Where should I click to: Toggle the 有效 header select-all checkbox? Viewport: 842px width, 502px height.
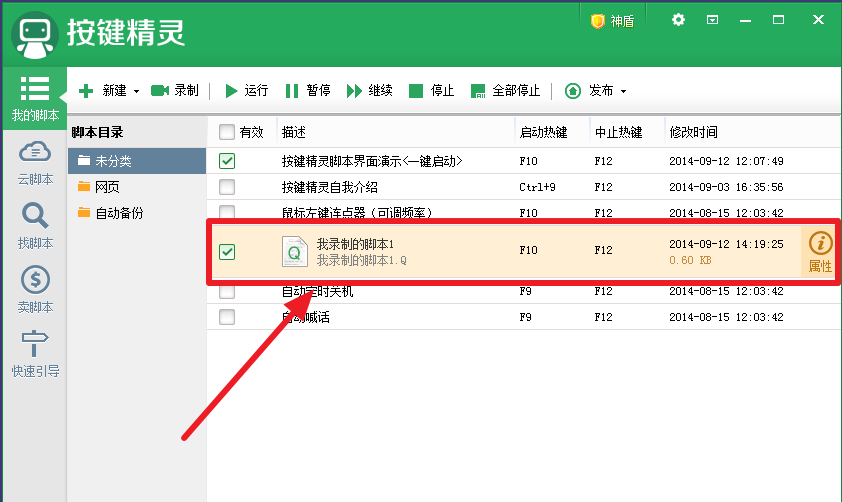pos(227,132)
